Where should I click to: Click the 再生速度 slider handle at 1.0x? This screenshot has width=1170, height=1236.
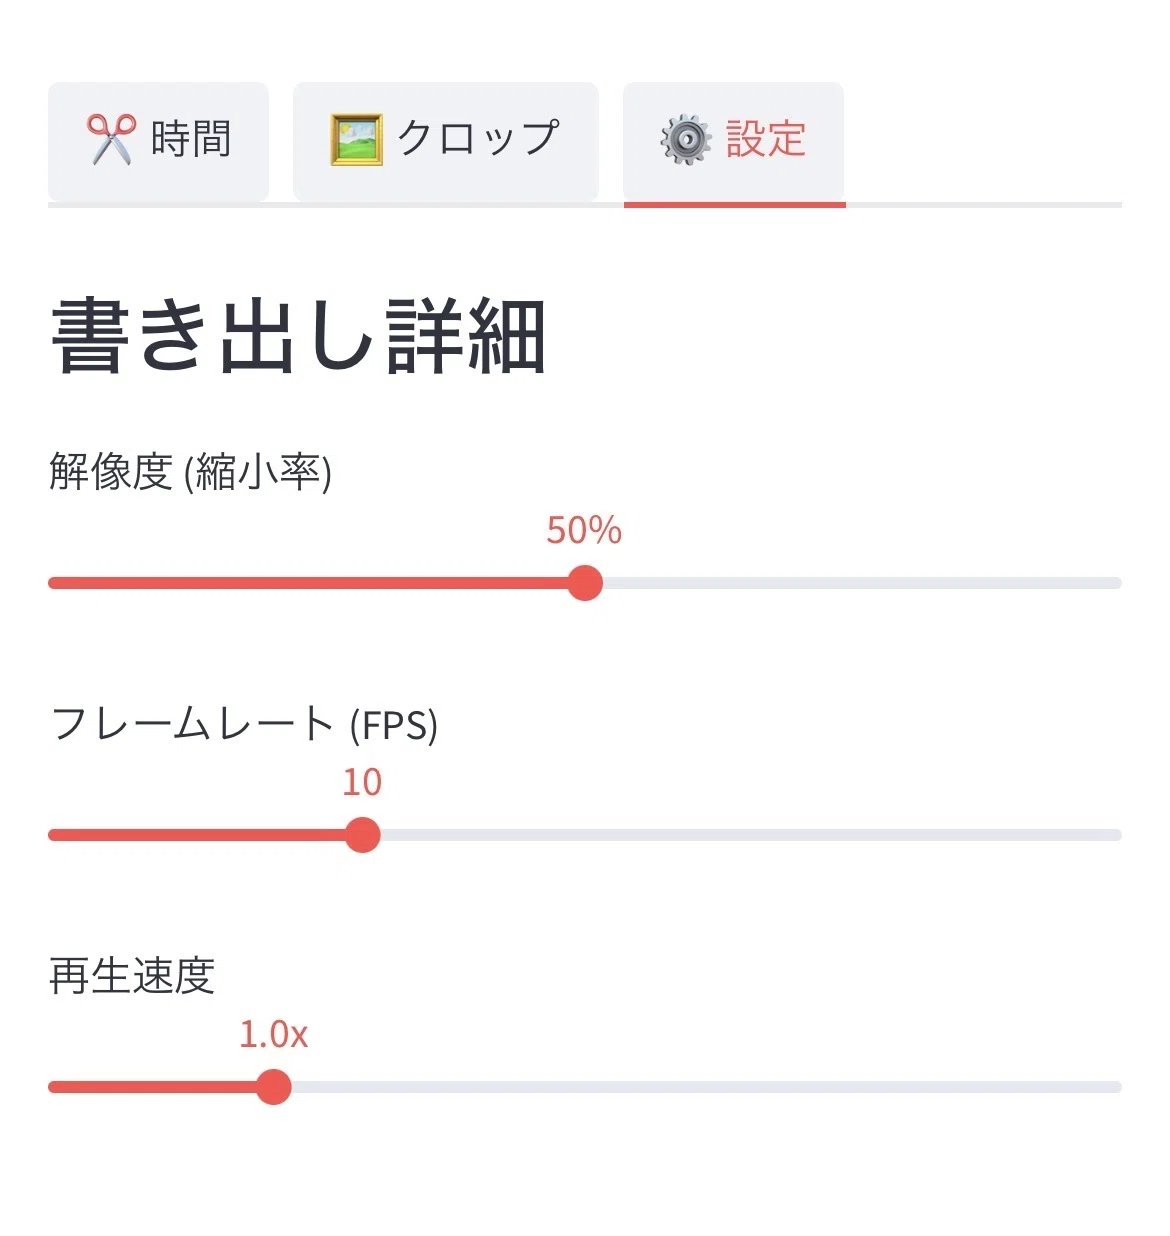coord(273,1087)
